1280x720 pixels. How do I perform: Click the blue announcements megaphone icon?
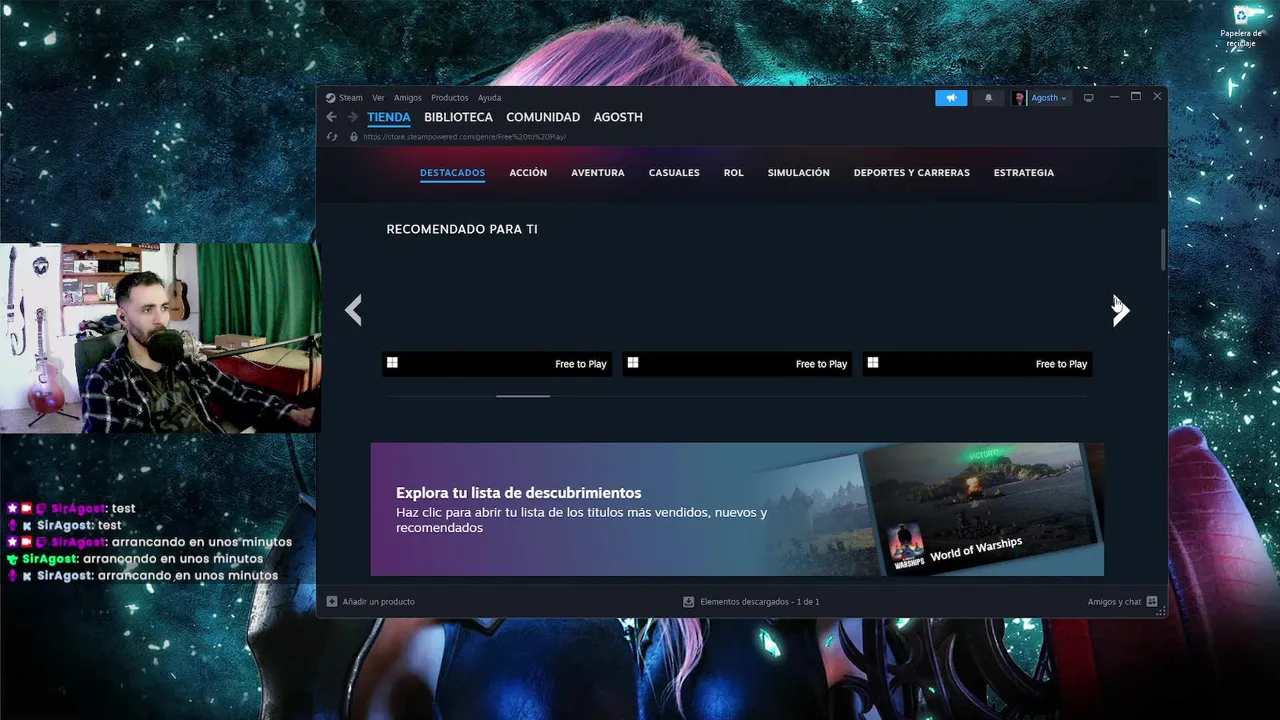pyautogui.click(x=951, y=98)
